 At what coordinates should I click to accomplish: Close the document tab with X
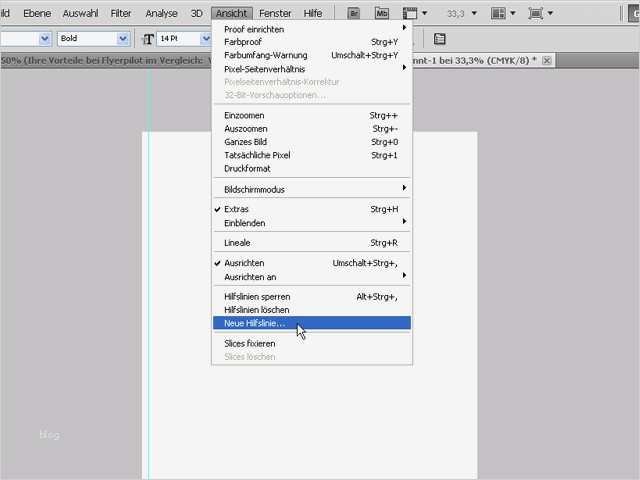[x=547, y=61]
